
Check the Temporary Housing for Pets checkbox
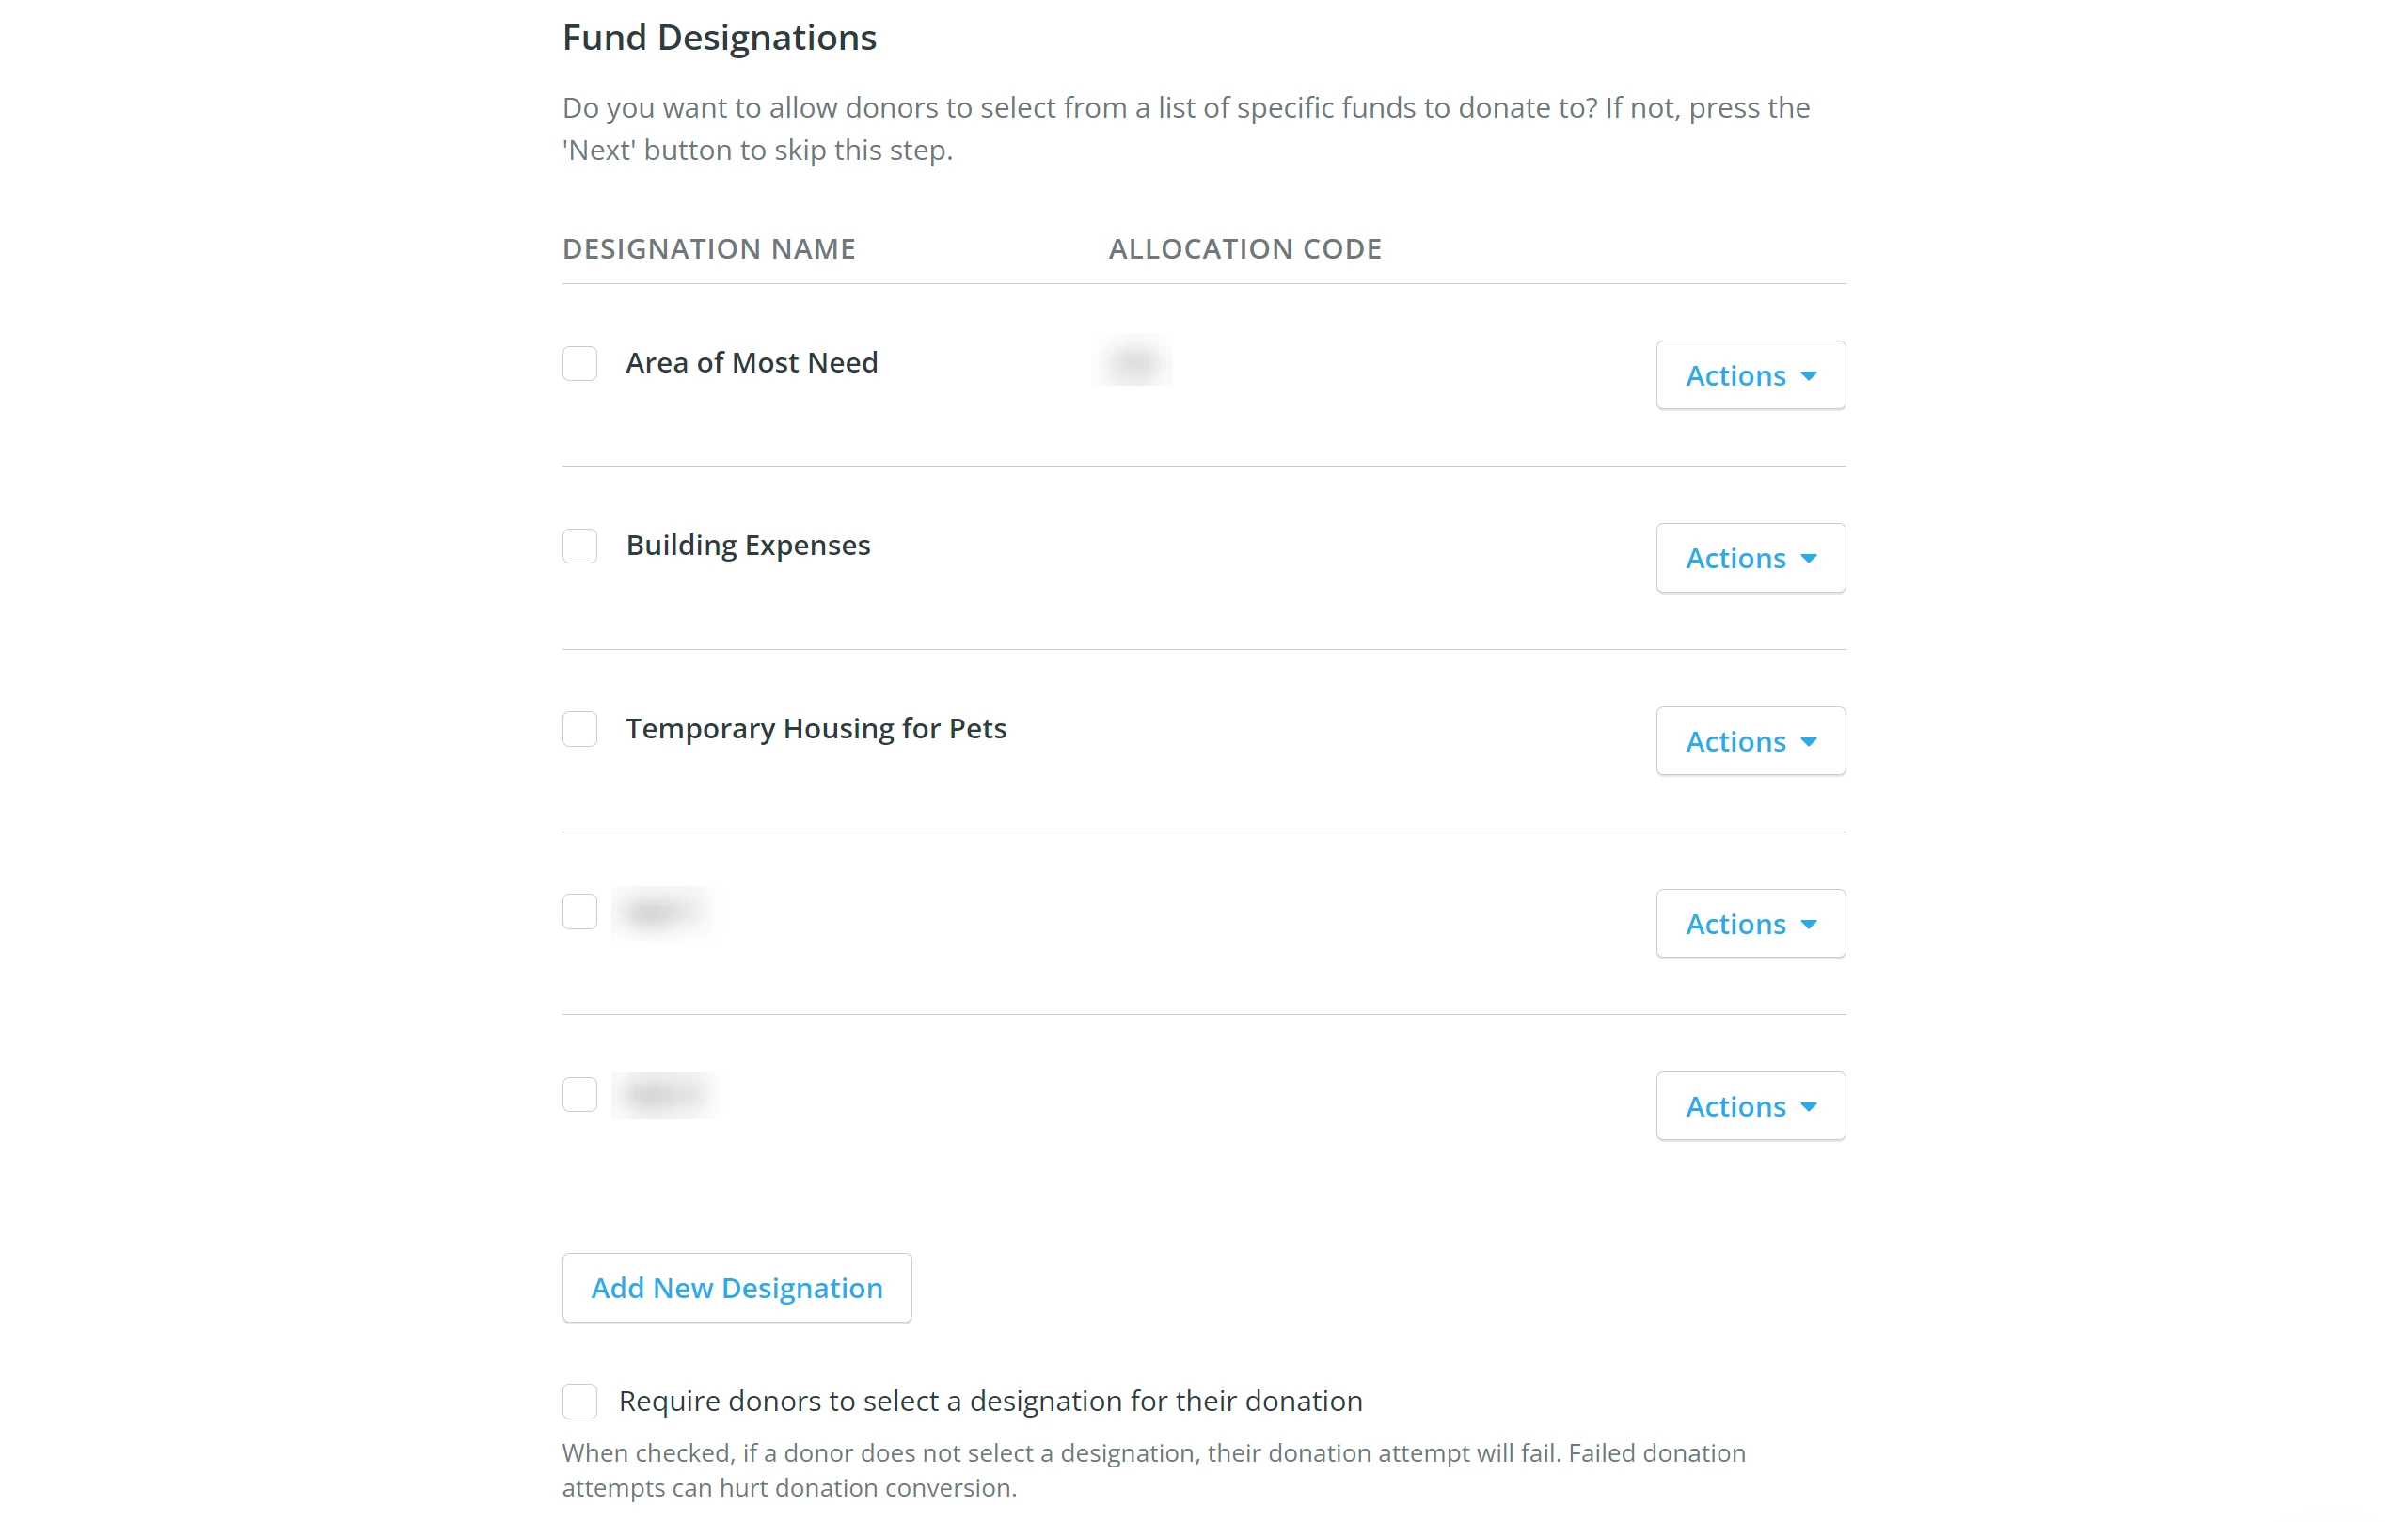[x=580, y=729]
